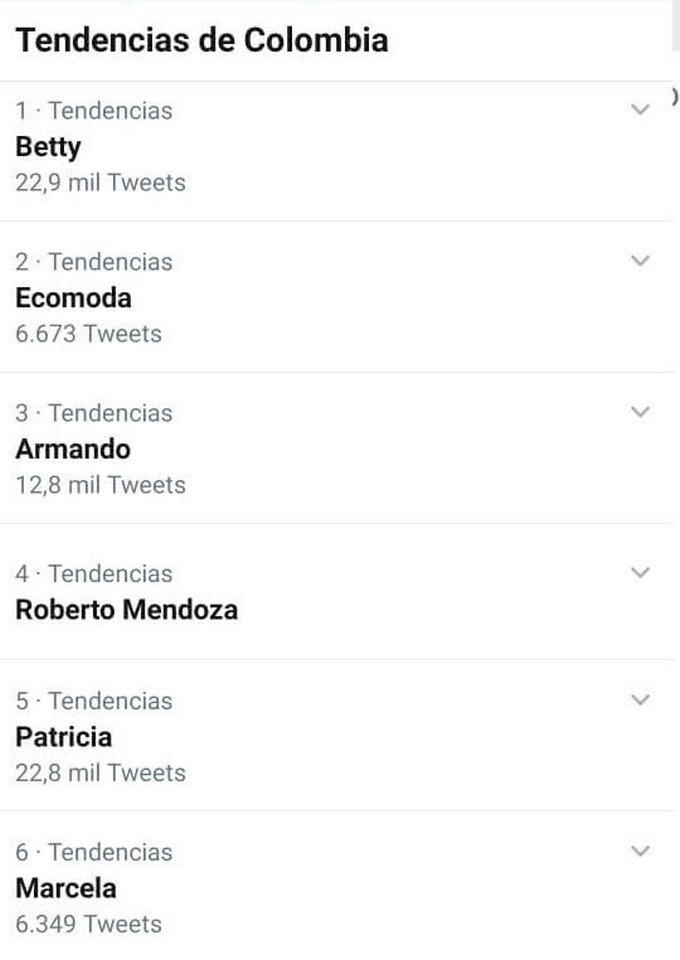
Task: Open the Roberto Mendoza trend
Action: pyautogui.click(x=126, y=610)
